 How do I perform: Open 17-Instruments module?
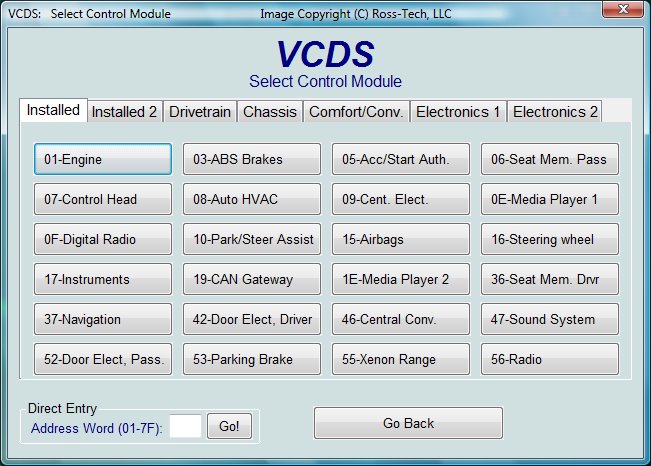point(103,279)
